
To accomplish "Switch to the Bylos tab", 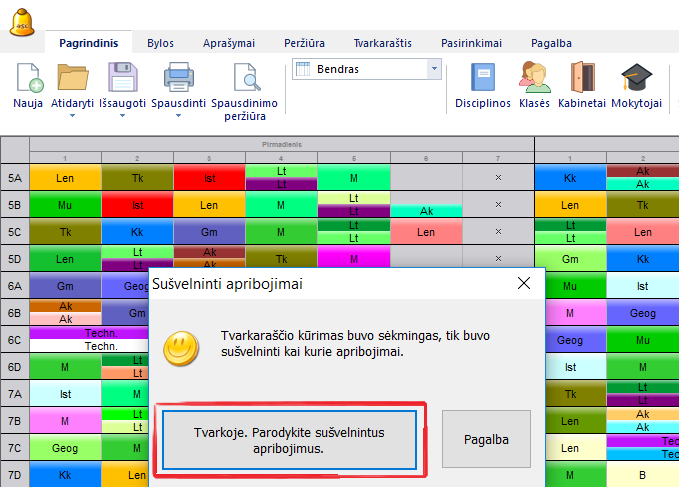I will tap(160, 43).
